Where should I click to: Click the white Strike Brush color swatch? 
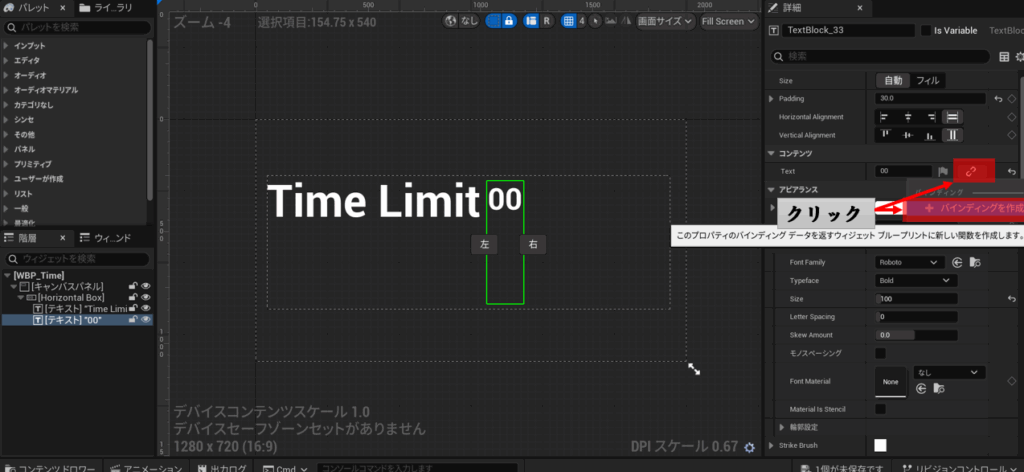881,445
